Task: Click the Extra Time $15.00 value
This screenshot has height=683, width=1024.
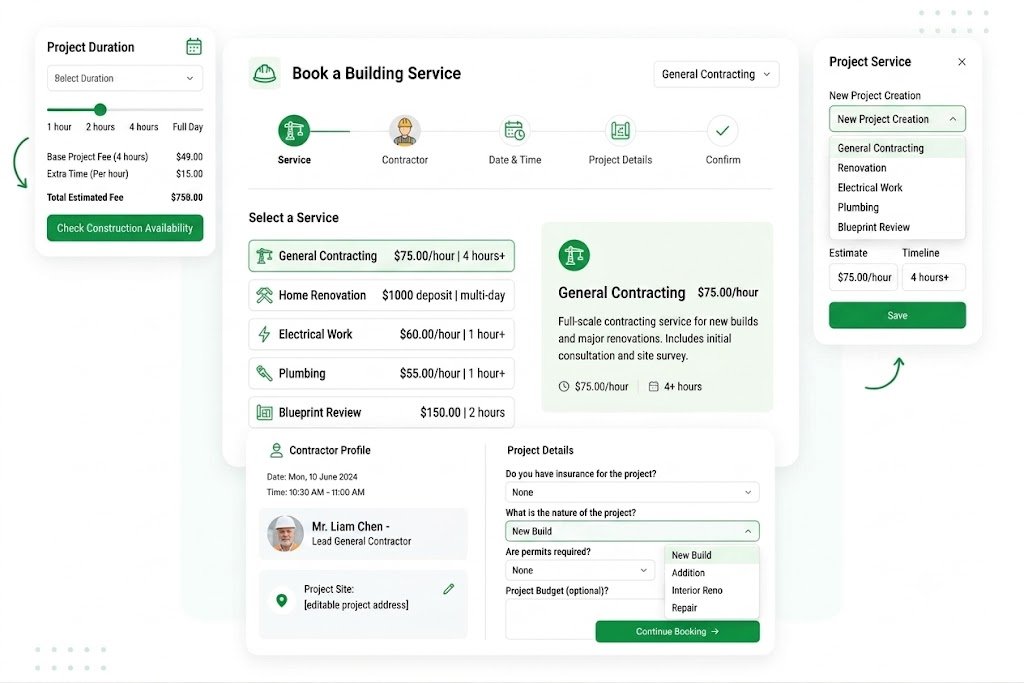Action: point(189,174)
